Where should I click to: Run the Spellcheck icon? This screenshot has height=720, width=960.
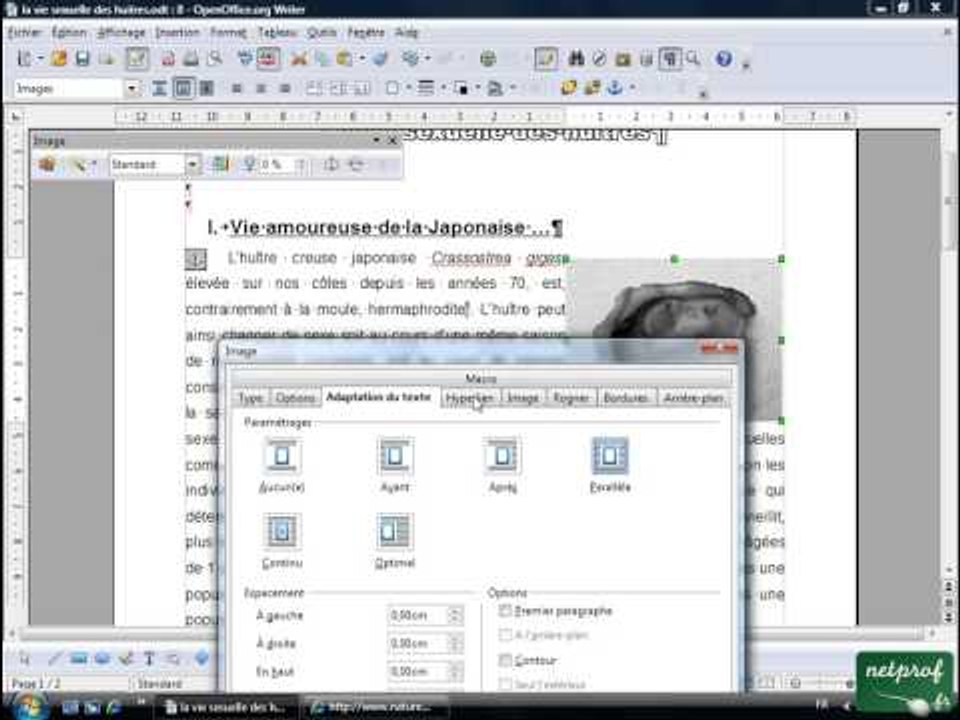pyautogui.click(x=245, y=59)
